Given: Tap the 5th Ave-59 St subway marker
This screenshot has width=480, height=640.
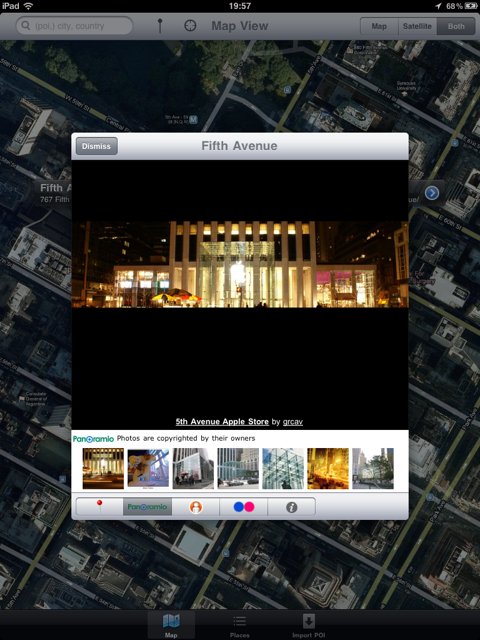Looking at the screenshot, I should [193, 120].
